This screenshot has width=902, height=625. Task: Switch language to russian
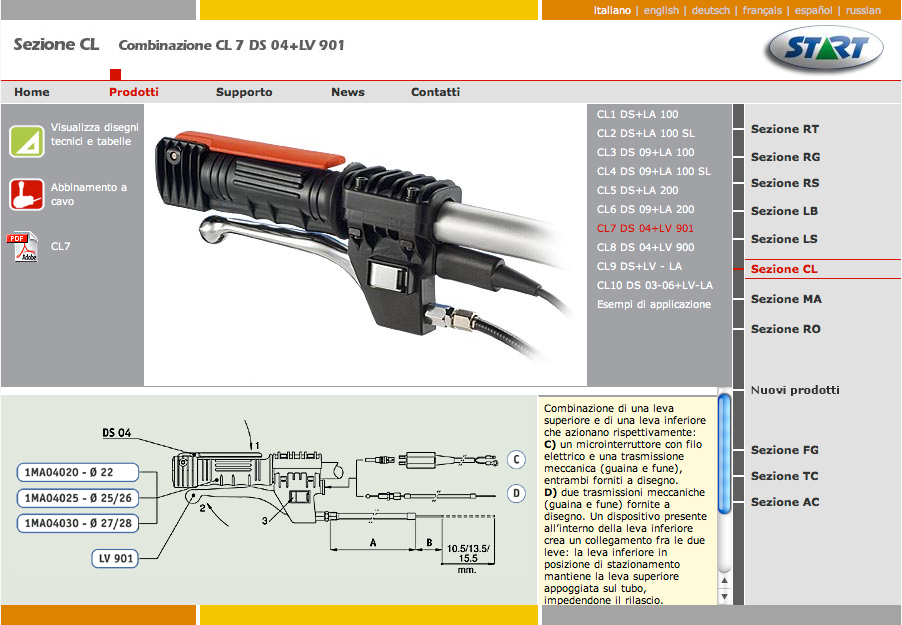tap(863, 10)
